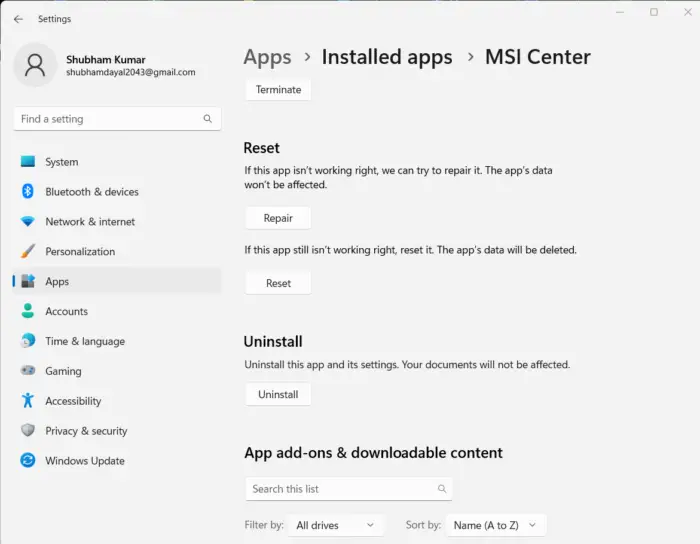The image size is (700, 544).
Task: Click the Find a setting search box
Action: pos(117,119)
